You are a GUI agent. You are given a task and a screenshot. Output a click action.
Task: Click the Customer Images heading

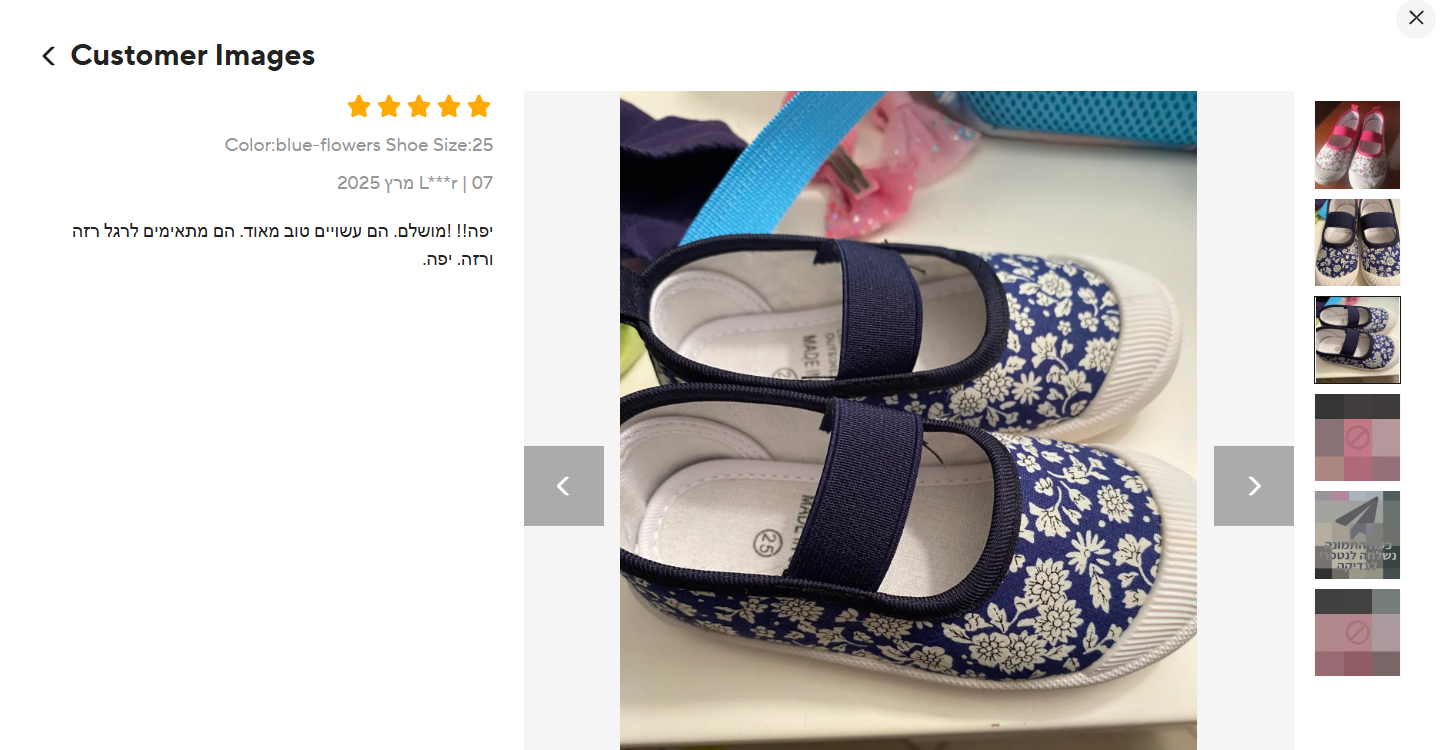(193, 56)
